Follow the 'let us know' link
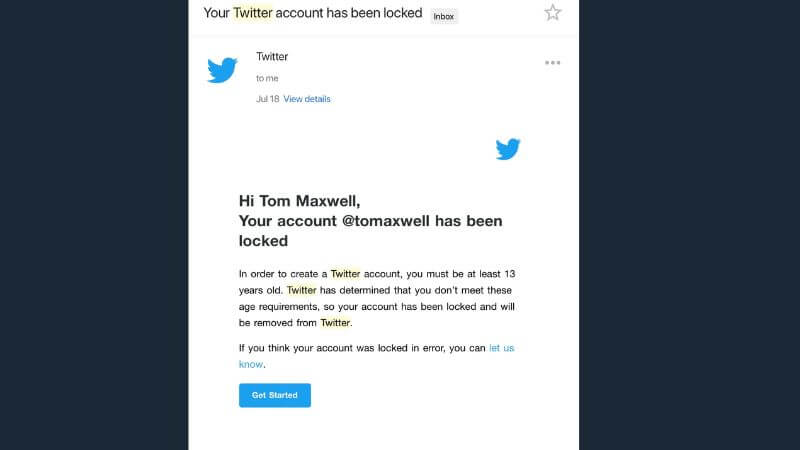This screenshot has width=800, height=450. coord(501,348)
